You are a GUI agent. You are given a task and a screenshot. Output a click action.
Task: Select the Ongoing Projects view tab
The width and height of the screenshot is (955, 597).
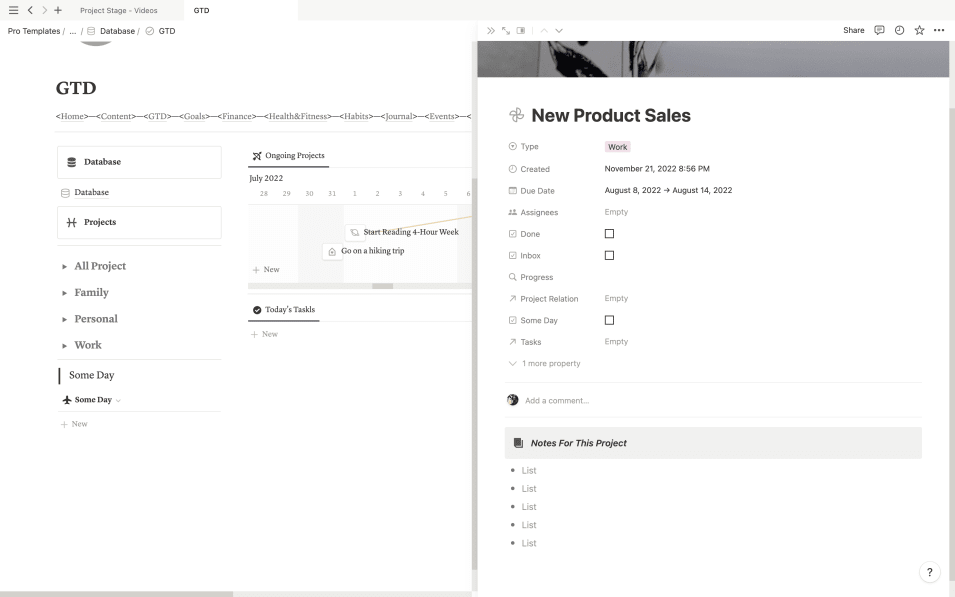point(288,156)
